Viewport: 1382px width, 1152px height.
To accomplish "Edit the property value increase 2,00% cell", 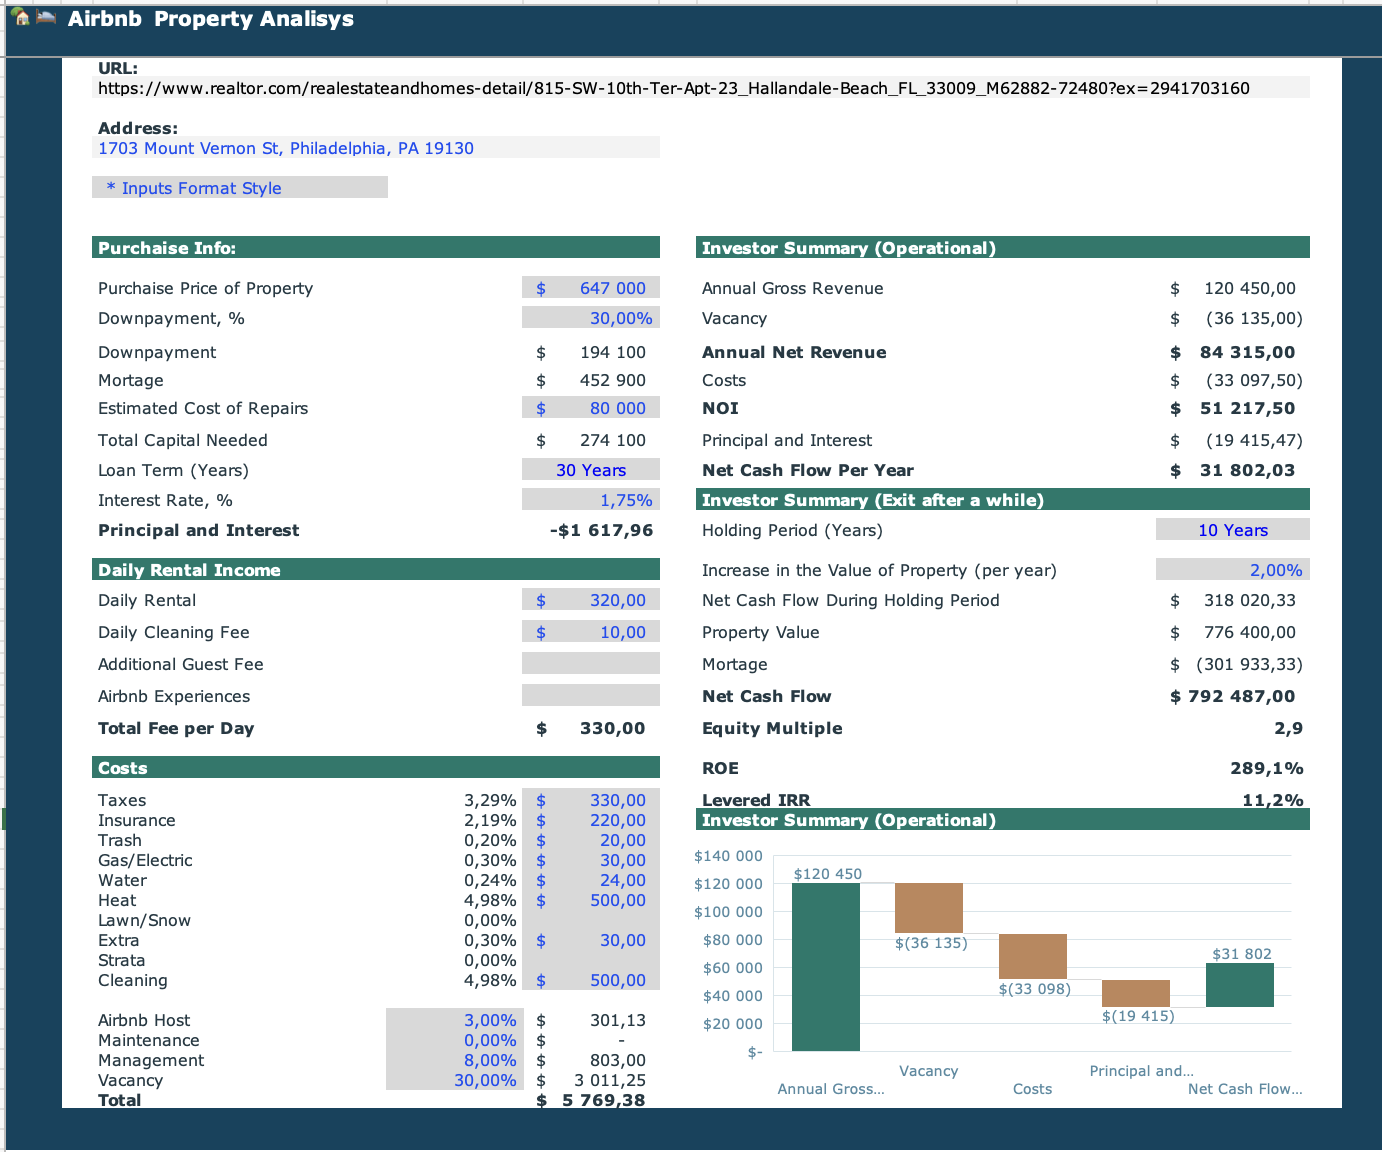I will (x=1233, y=570).
